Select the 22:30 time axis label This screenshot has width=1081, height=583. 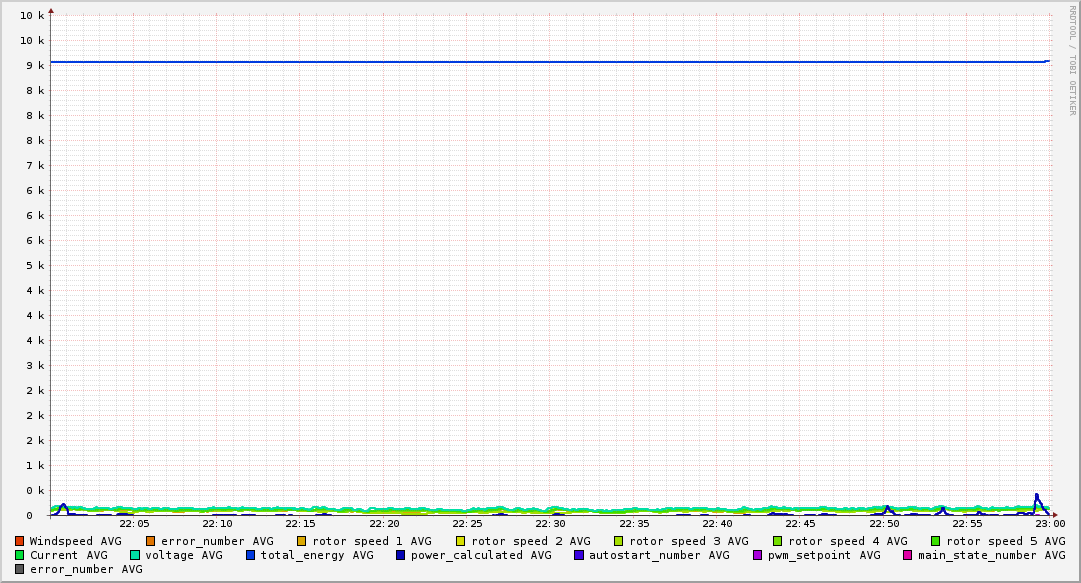point(550,523)
